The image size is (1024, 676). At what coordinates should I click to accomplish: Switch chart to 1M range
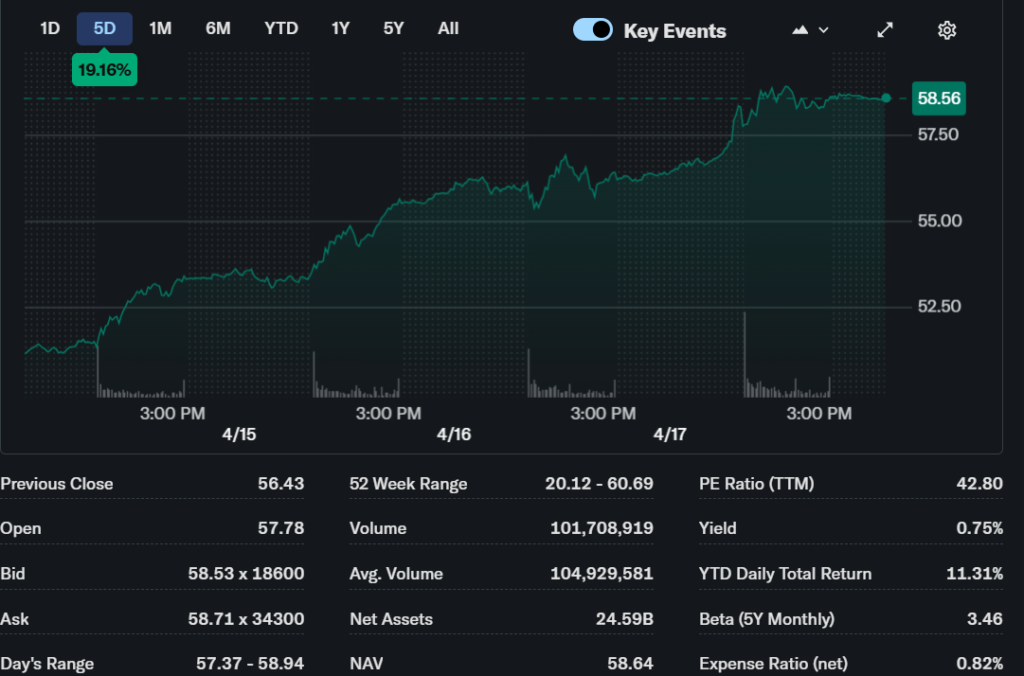160,28
